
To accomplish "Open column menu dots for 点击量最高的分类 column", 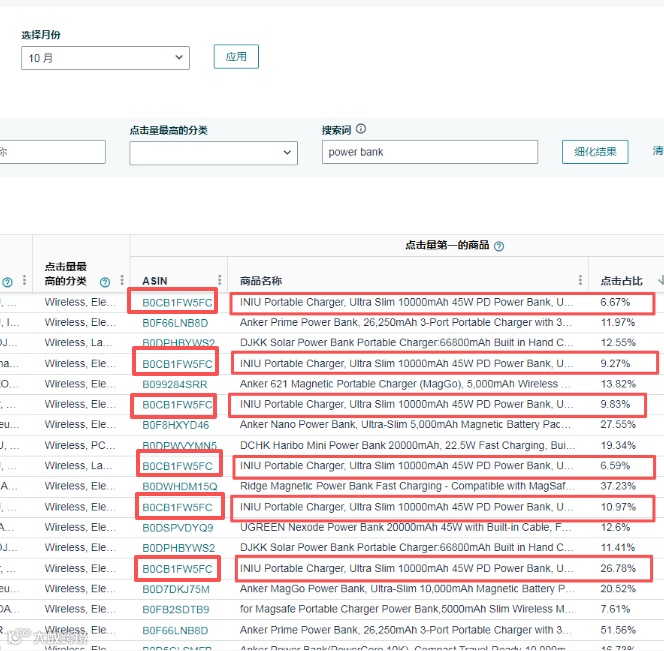I will 122,280.
